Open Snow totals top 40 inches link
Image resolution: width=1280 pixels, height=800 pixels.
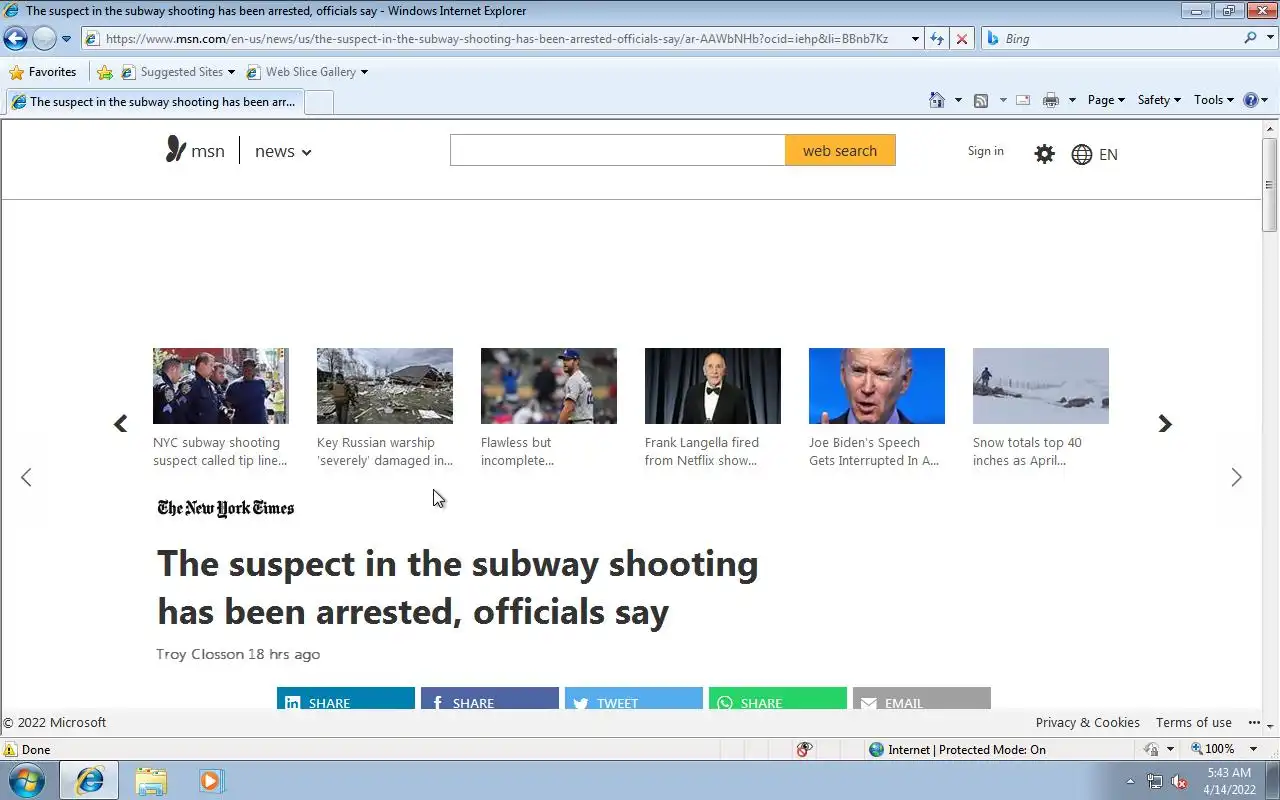click(x=1027, y=451)
